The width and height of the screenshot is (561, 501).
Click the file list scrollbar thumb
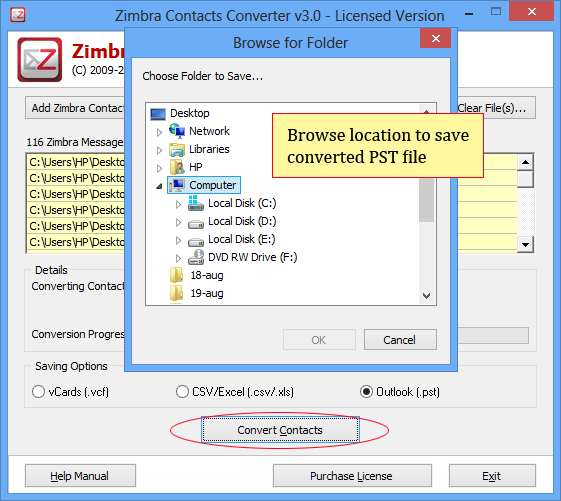pyautogui.click(x=525, y=179)
